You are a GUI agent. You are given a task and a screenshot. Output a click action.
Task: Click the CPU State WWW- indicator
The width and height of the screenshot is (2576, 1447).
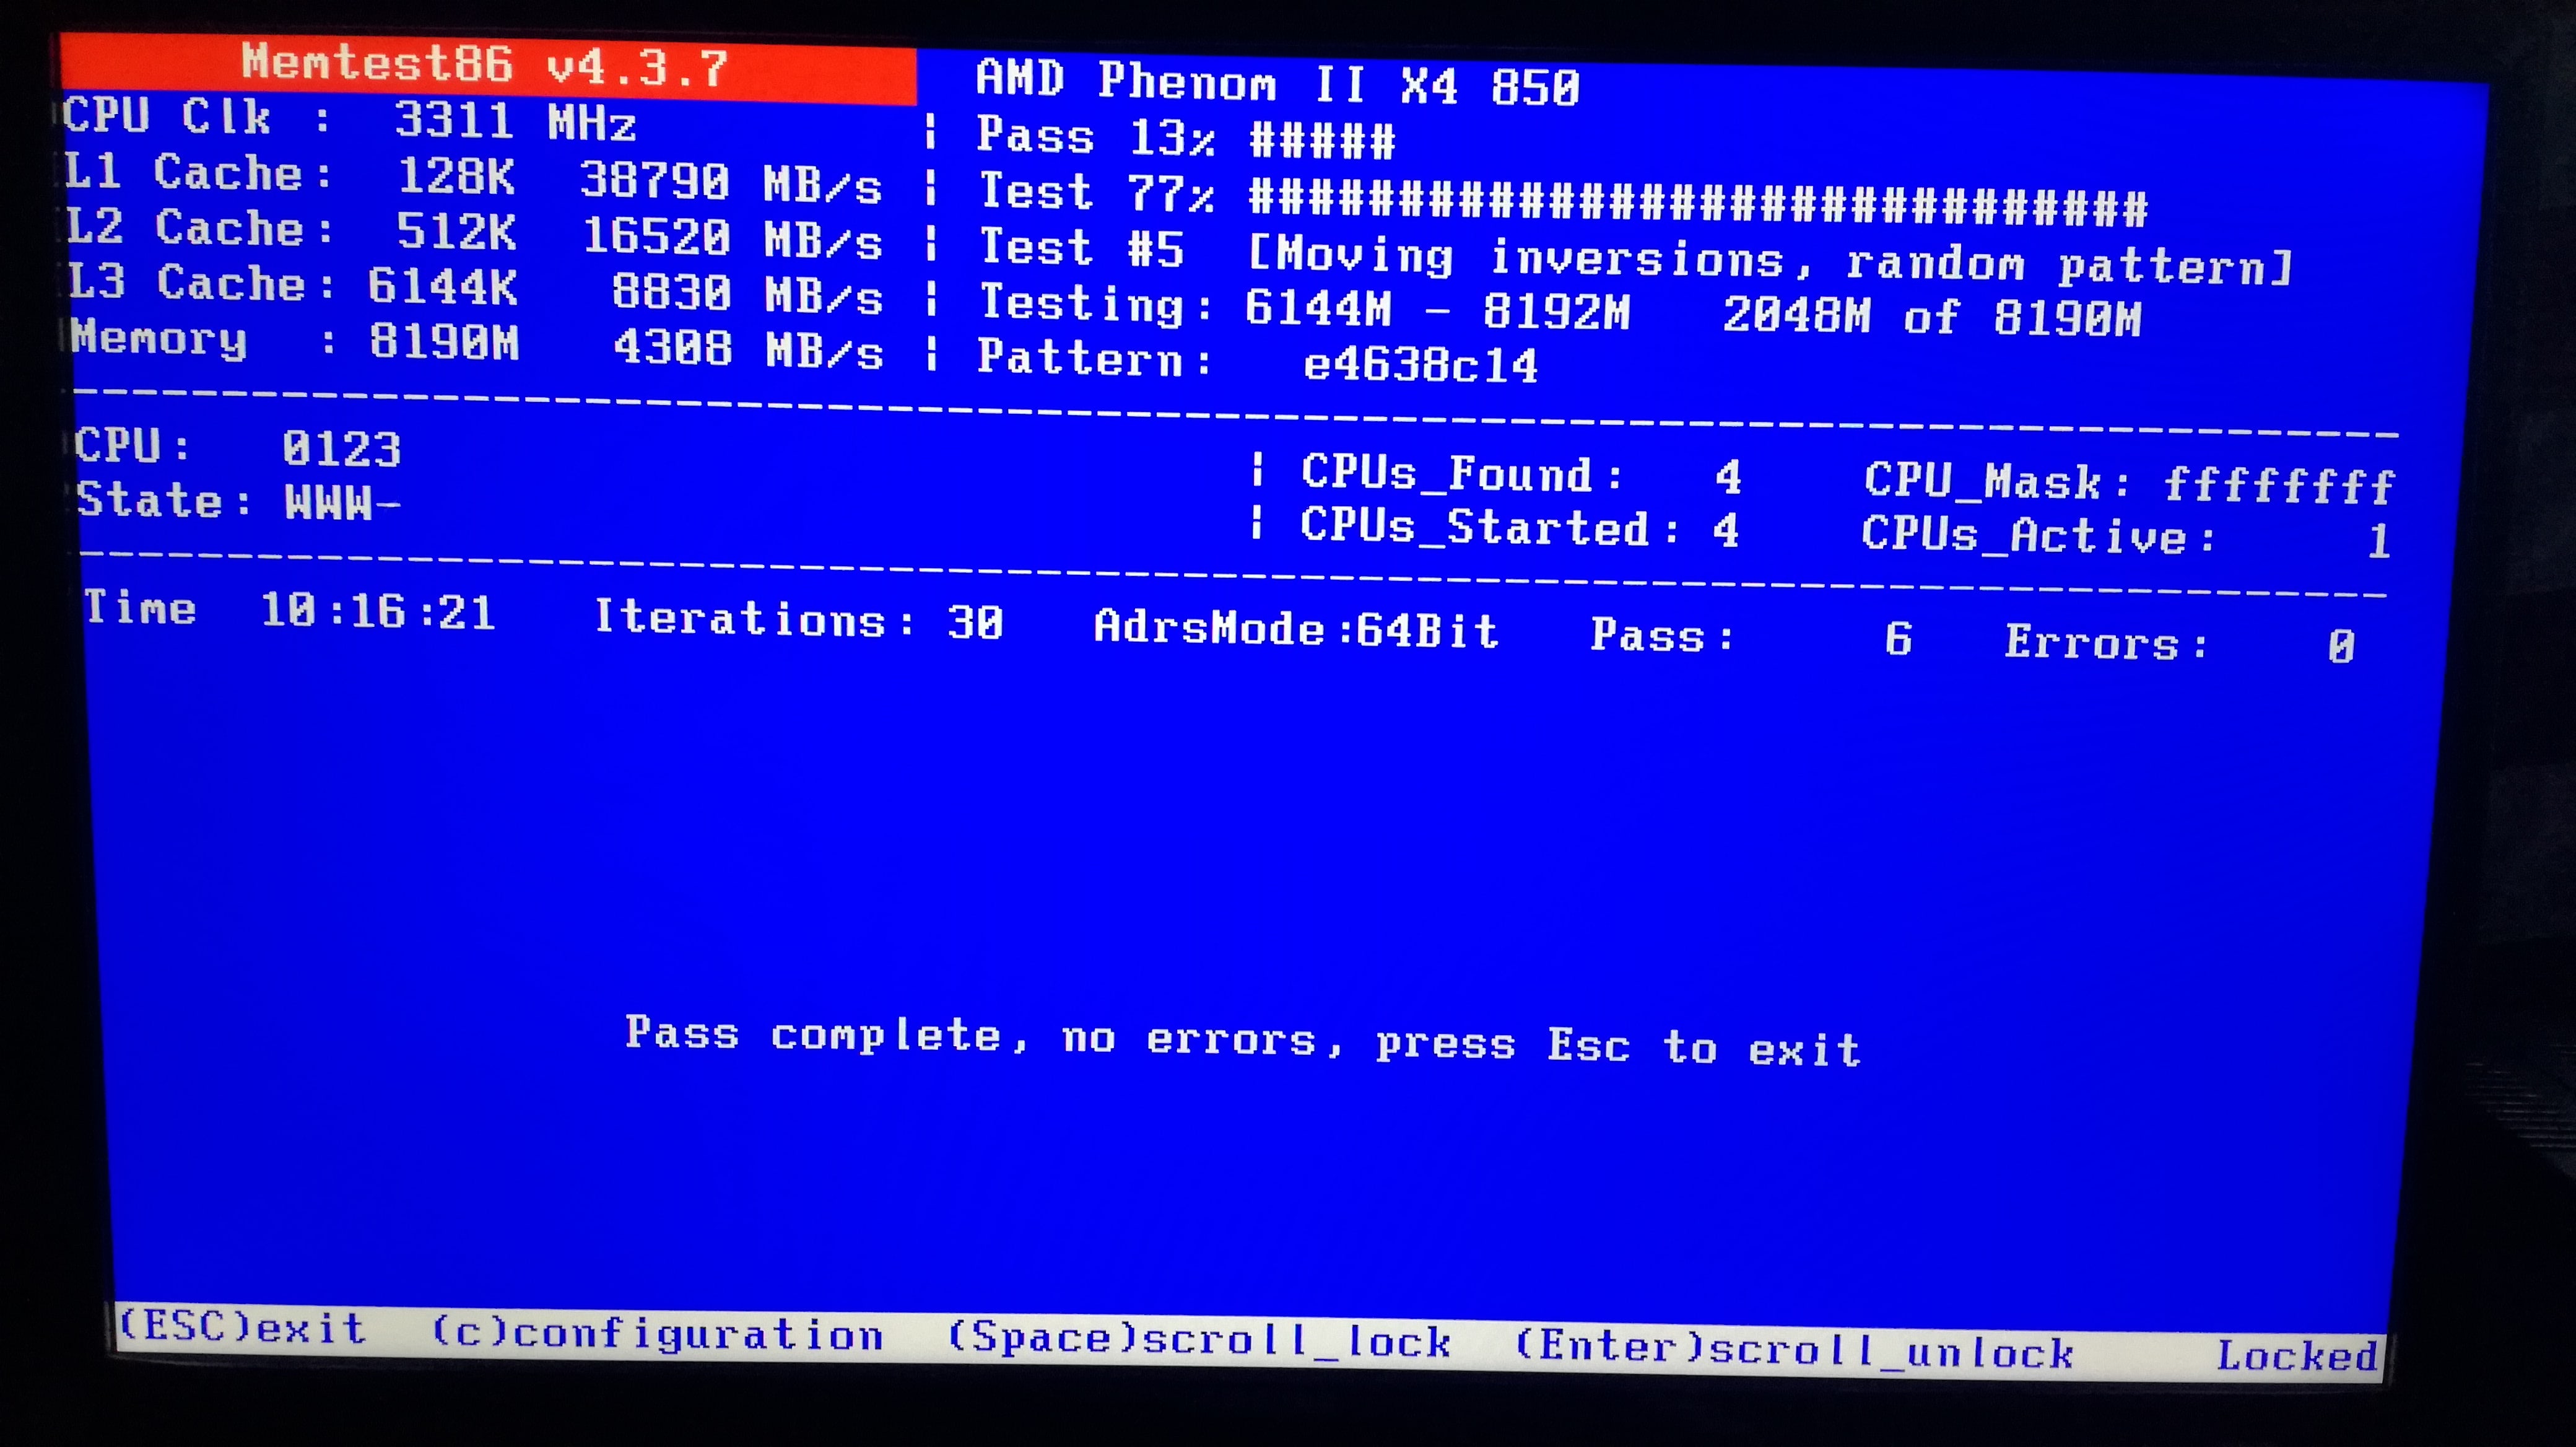239,501
